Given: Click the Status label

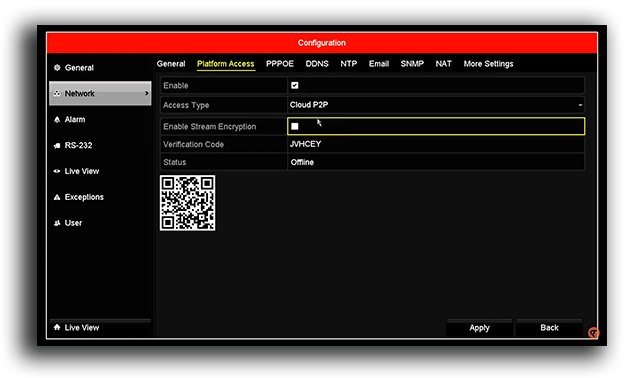Looking at the screenshot, I should 175,162.
